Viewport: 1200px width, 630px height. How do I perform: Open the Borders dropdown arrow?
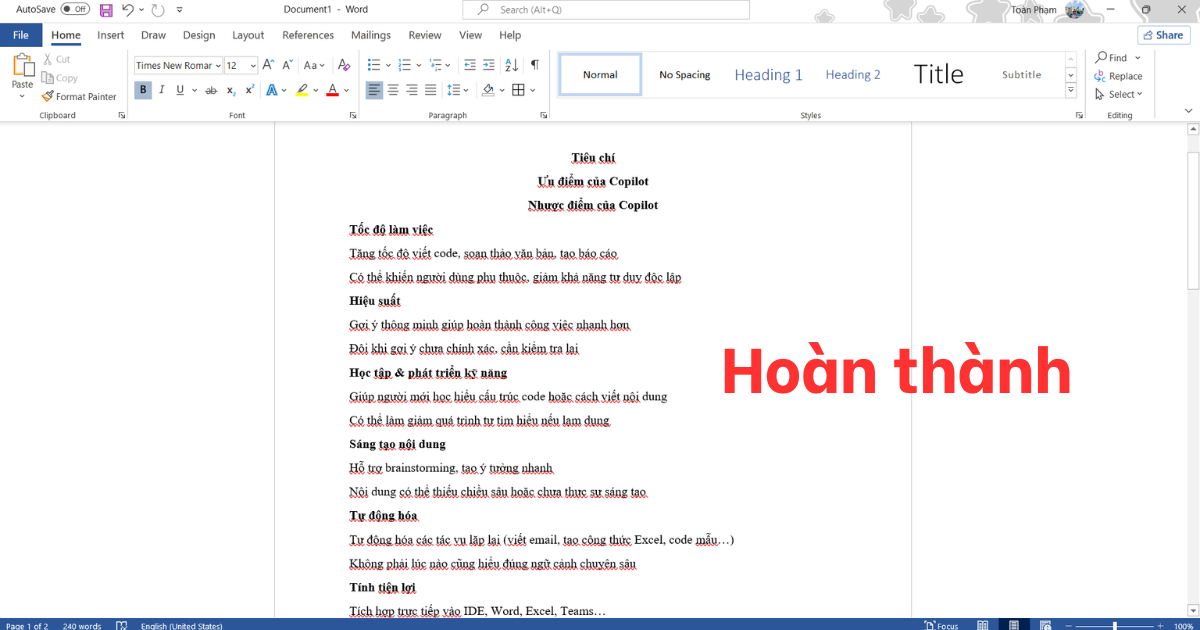click(x=533, y=90)
